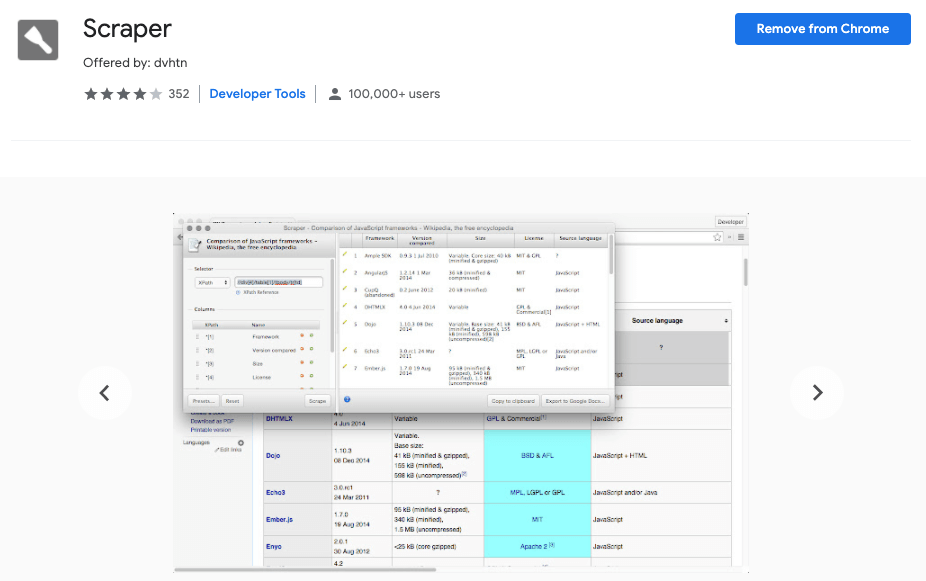Click the vertical scrollbar of previewed Wikipedia page
The image size is (926, 581).
pyautogui.click(x=745, y=273)
